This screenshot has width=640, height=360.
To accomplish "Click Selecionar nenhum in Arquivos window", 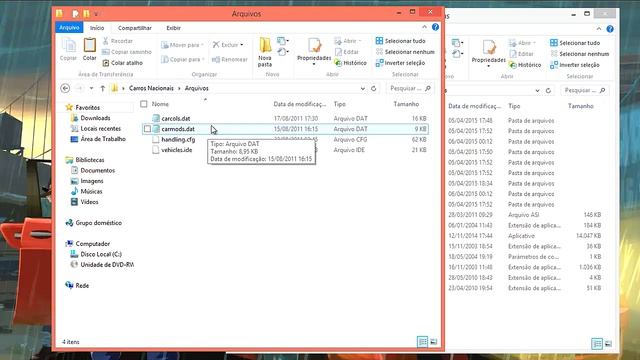I will tap(405, 52).
